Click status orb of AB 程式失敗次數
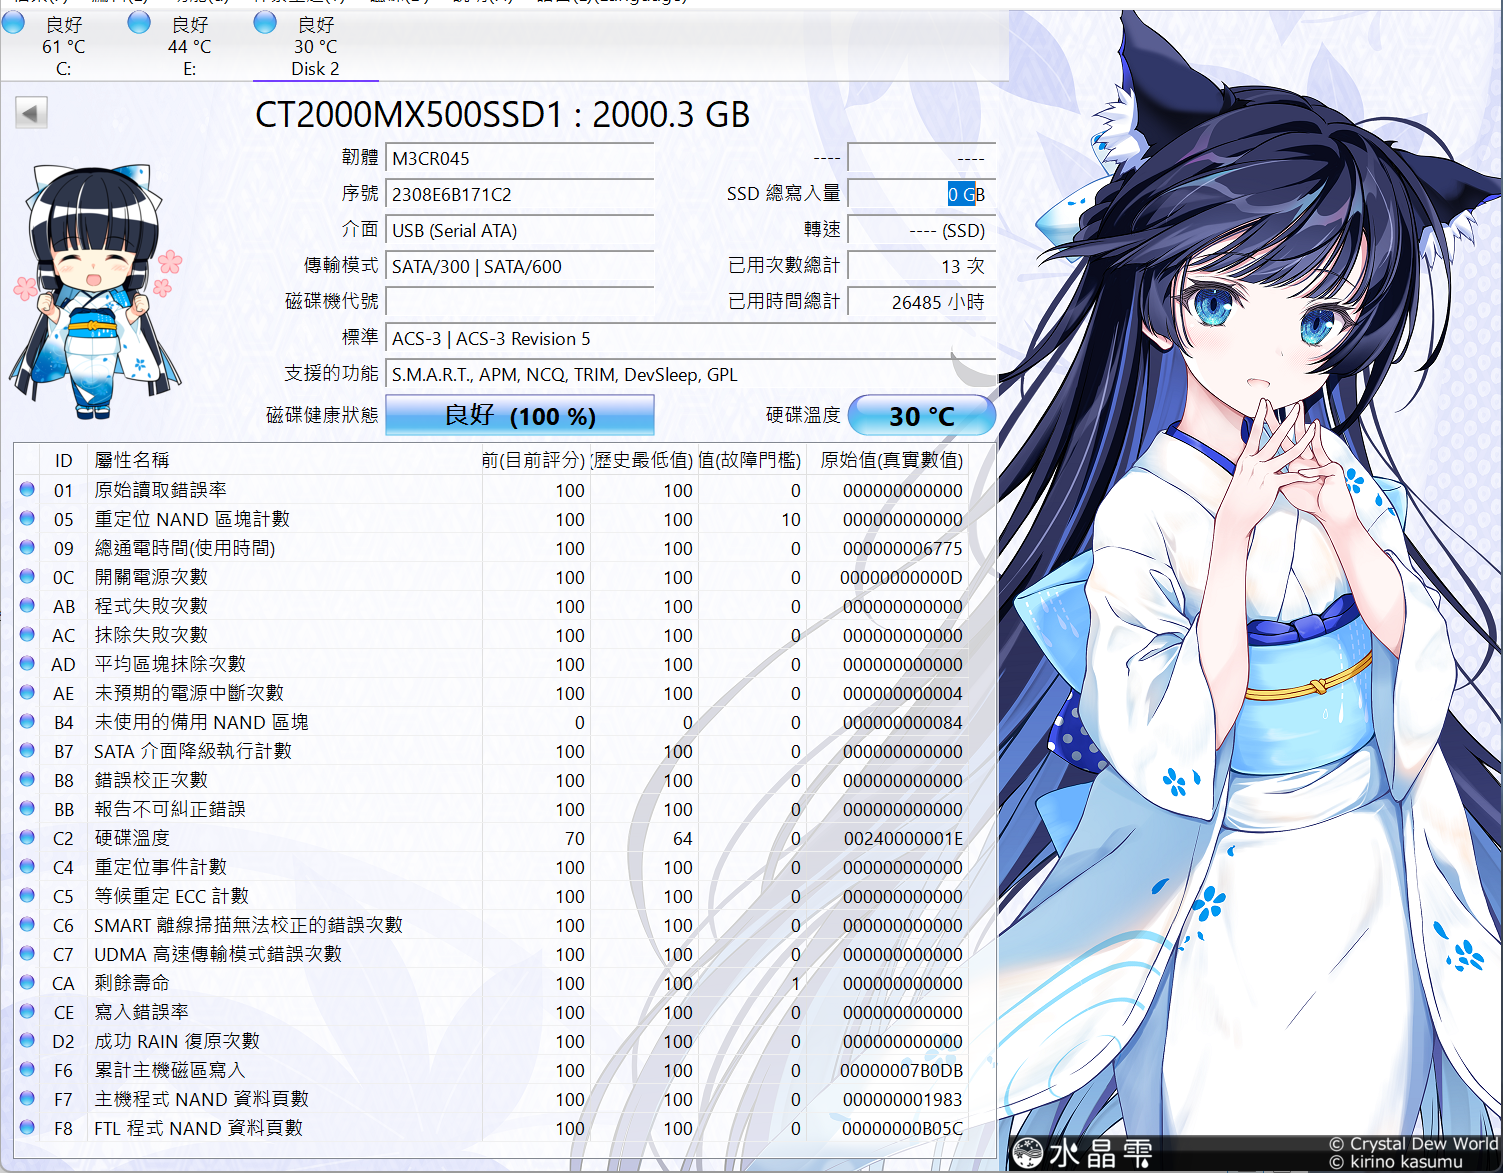This screenshot has width=1503, height=1173. coord(27,606)
